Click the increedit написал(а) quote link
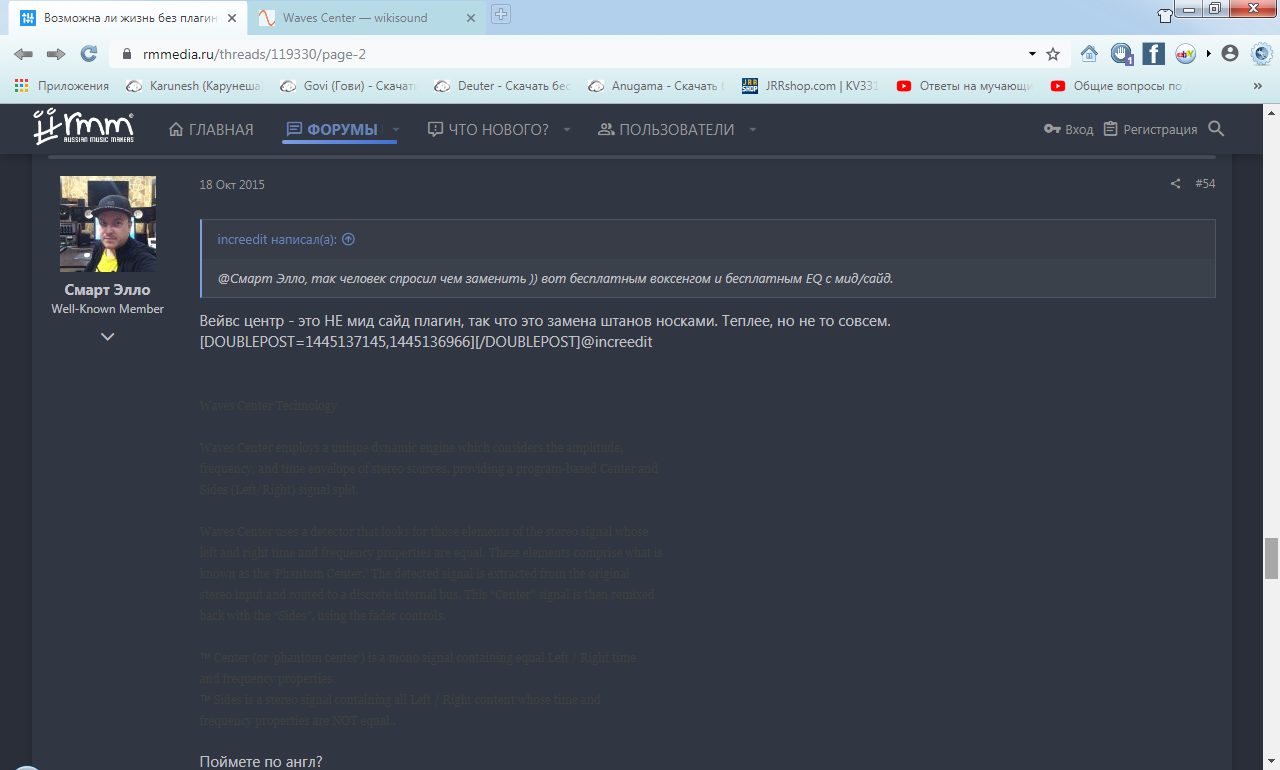This screenshot has height=770, width=1280. [x=277, y=240]
